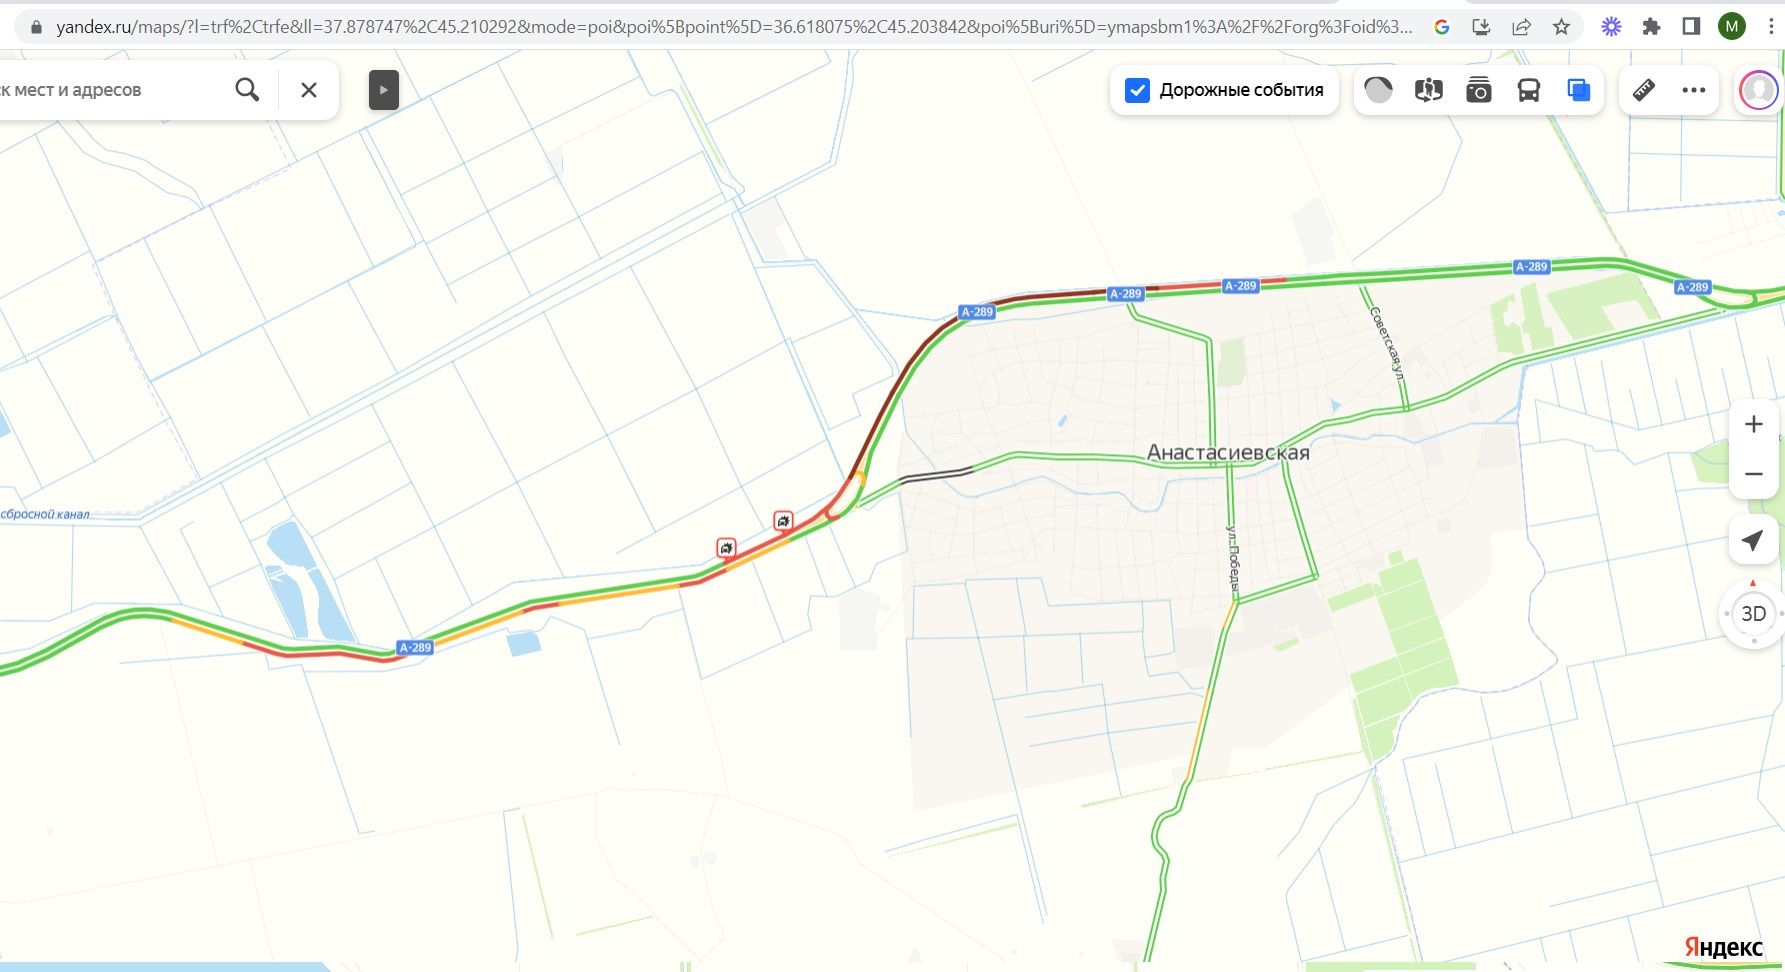The image size is (1785, 972).
Task: Zoom out on the map
Action: (1753, 474)
